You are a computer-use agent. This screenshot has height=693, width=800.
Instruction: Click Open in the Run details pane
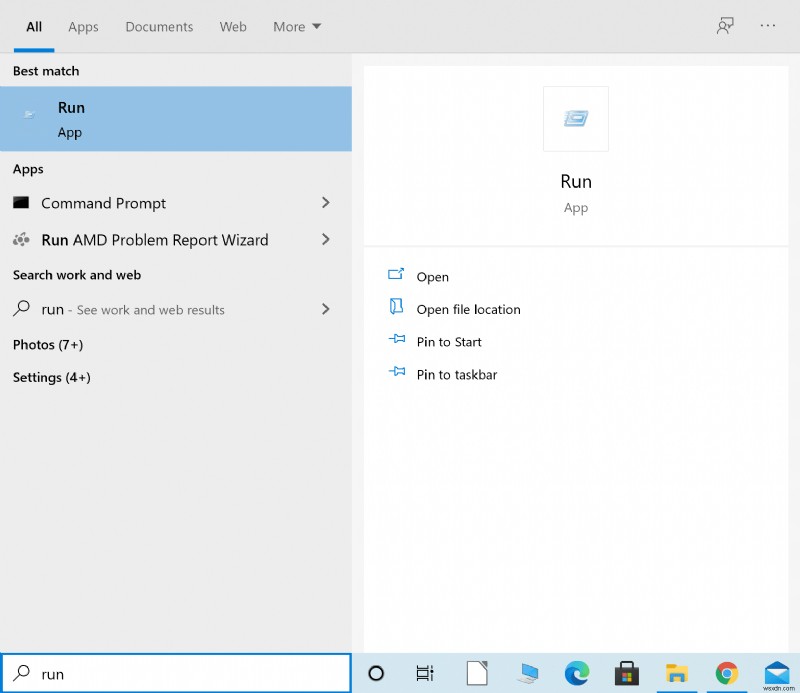[x=432, y=277]
